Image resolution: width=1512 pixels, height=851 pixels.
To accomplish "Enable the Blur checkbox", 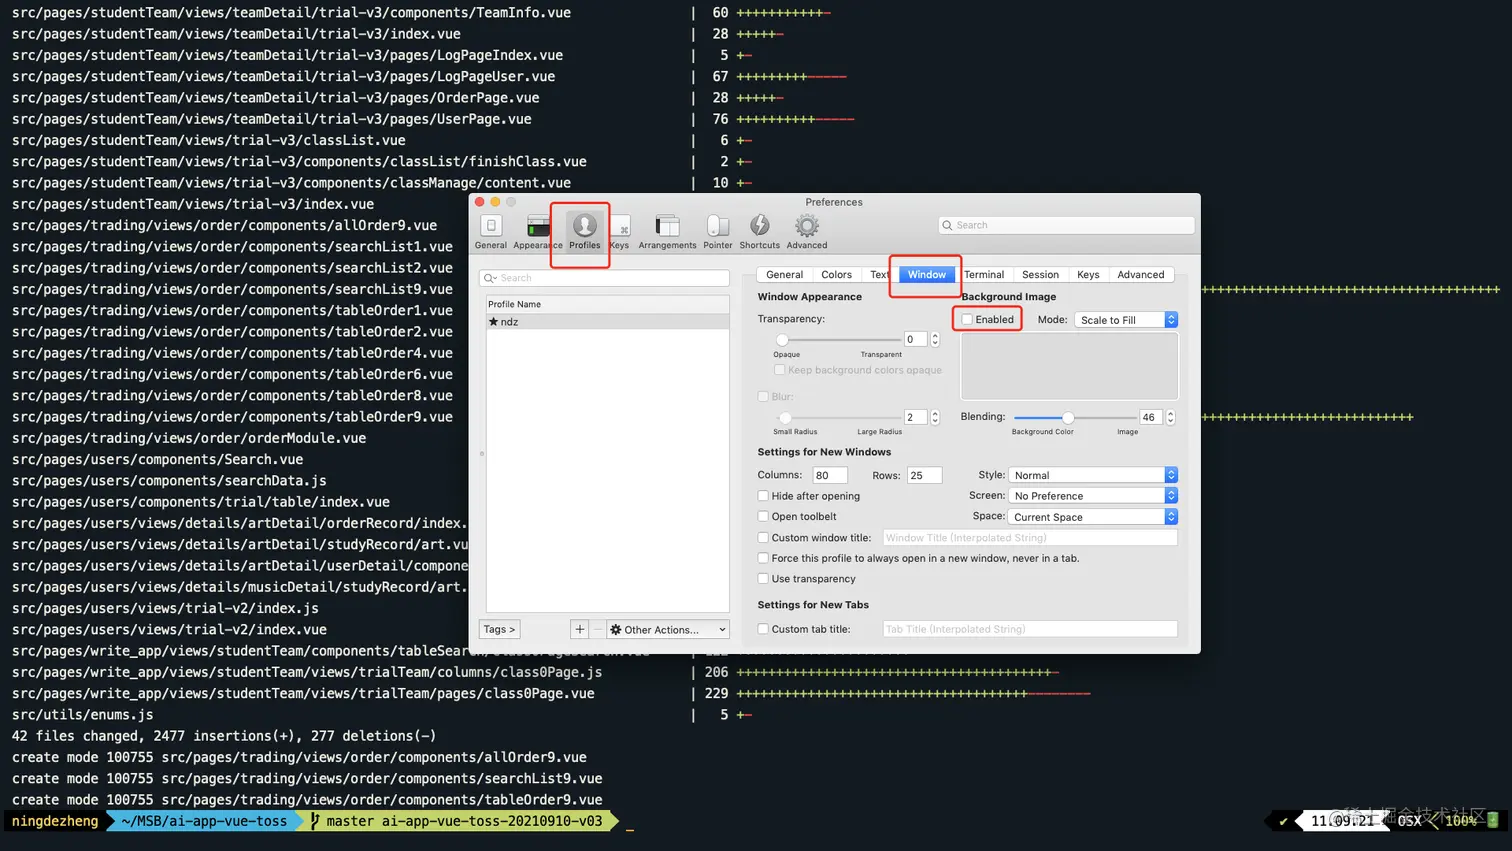I will pos(764,397).
